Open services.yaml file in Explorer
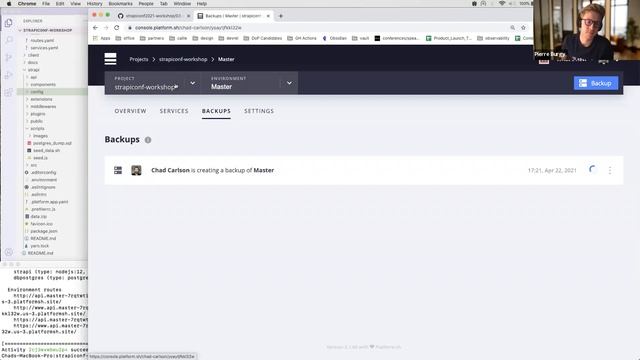Viewport: 640px width, 360px height. [44, 48]
